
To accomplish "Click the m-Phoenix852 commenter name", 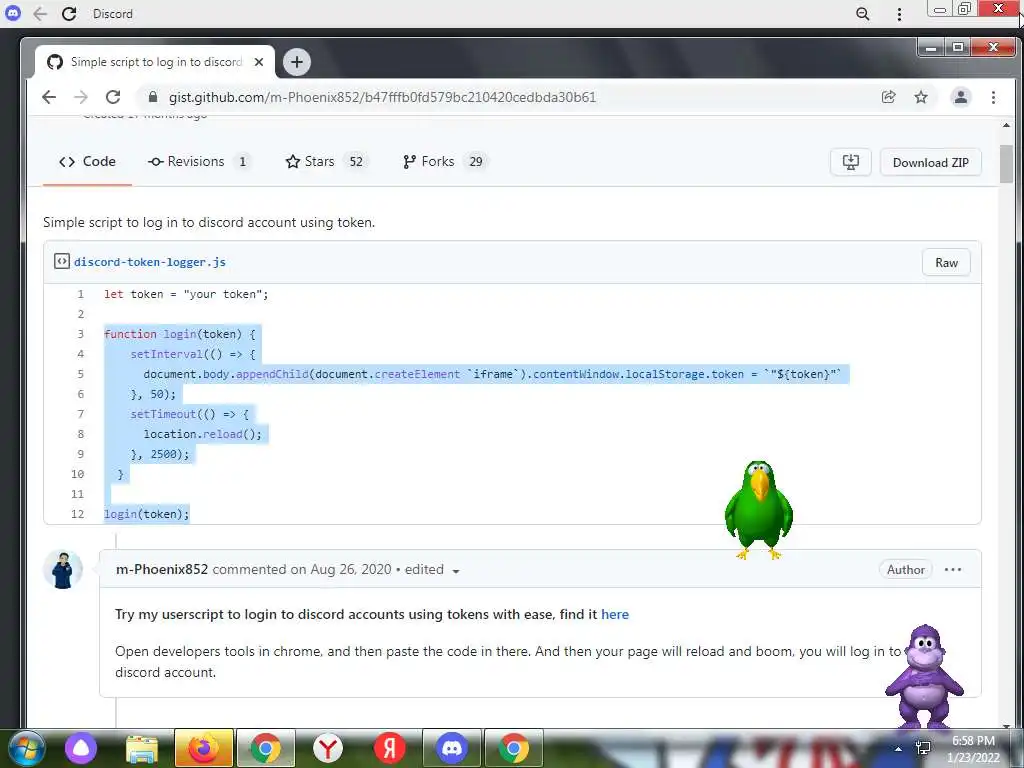I will point(162,569).
